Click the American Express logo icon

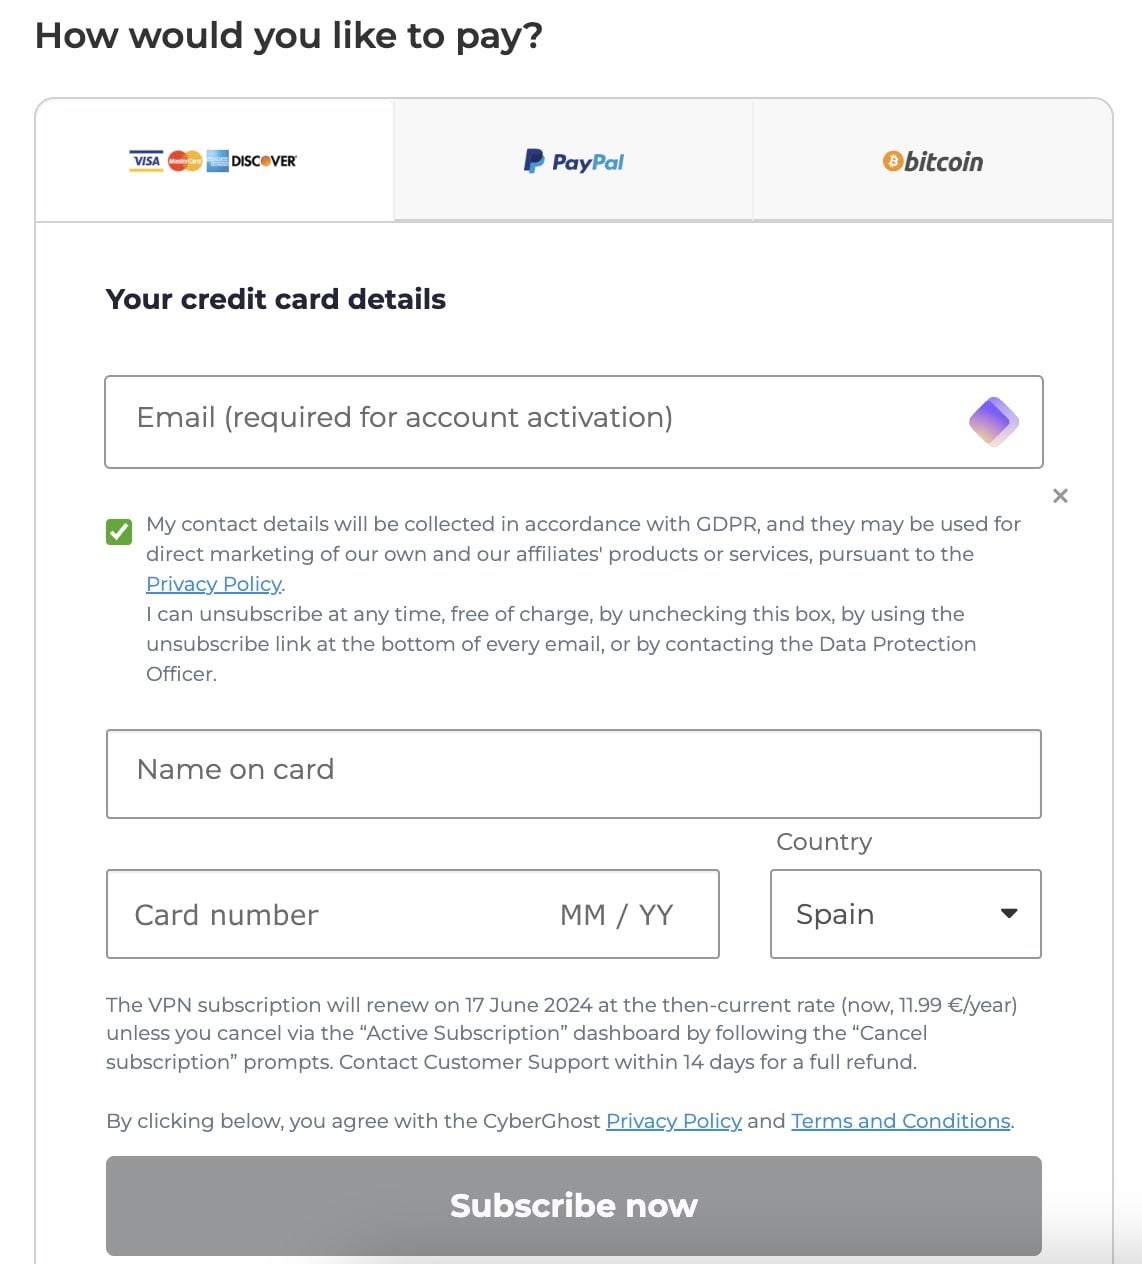point(217,161)
